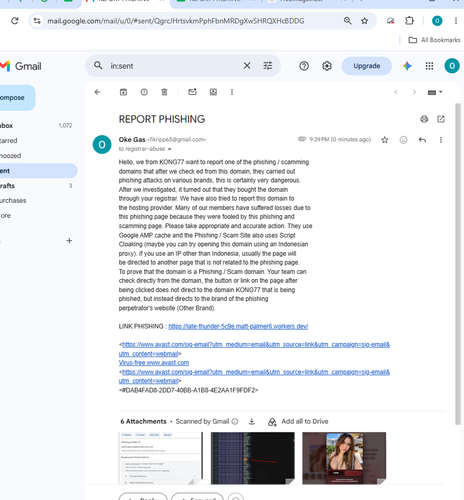Go to the older email arrow
464x500 pixels.
pyautogui.click(x=414, y=92)
